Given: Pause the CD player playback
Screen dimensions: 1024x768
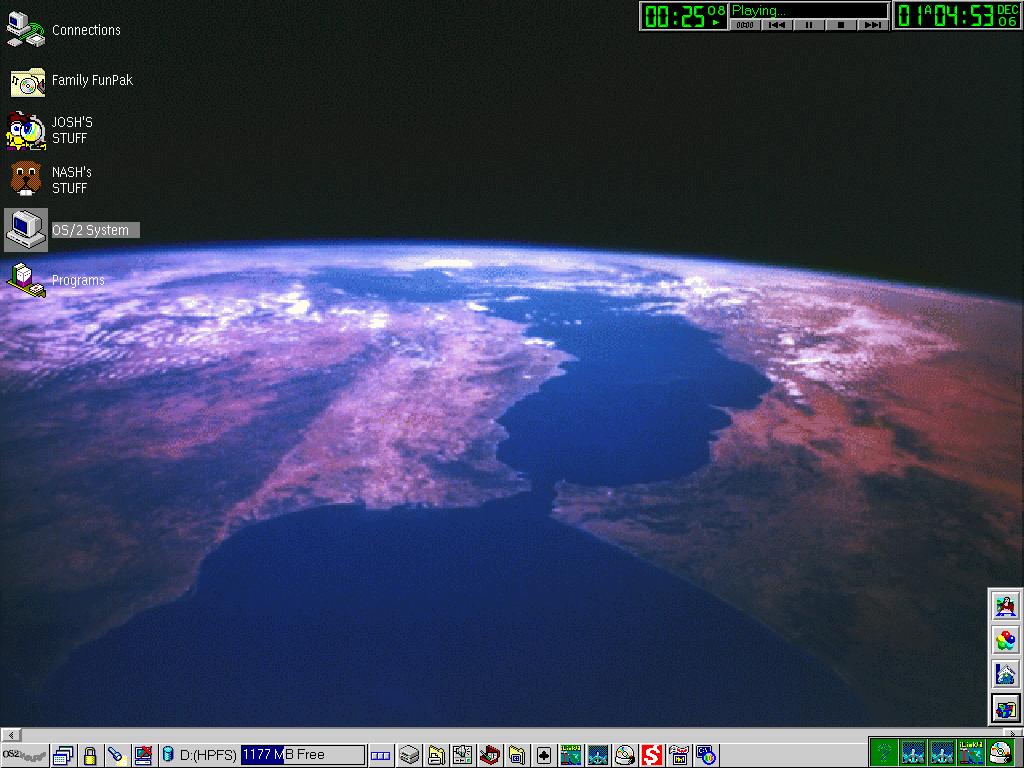Looking at the screenshot, I should [809, 25].
